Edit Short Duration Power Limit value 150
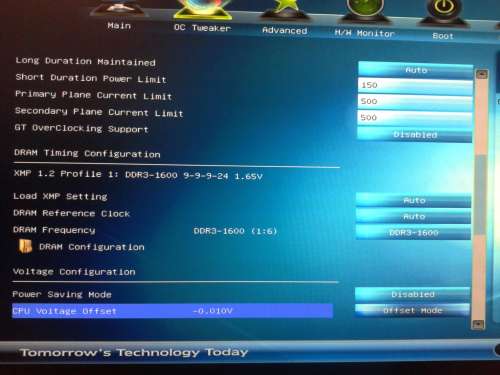The image size is (500, 375). coord(415,85)
